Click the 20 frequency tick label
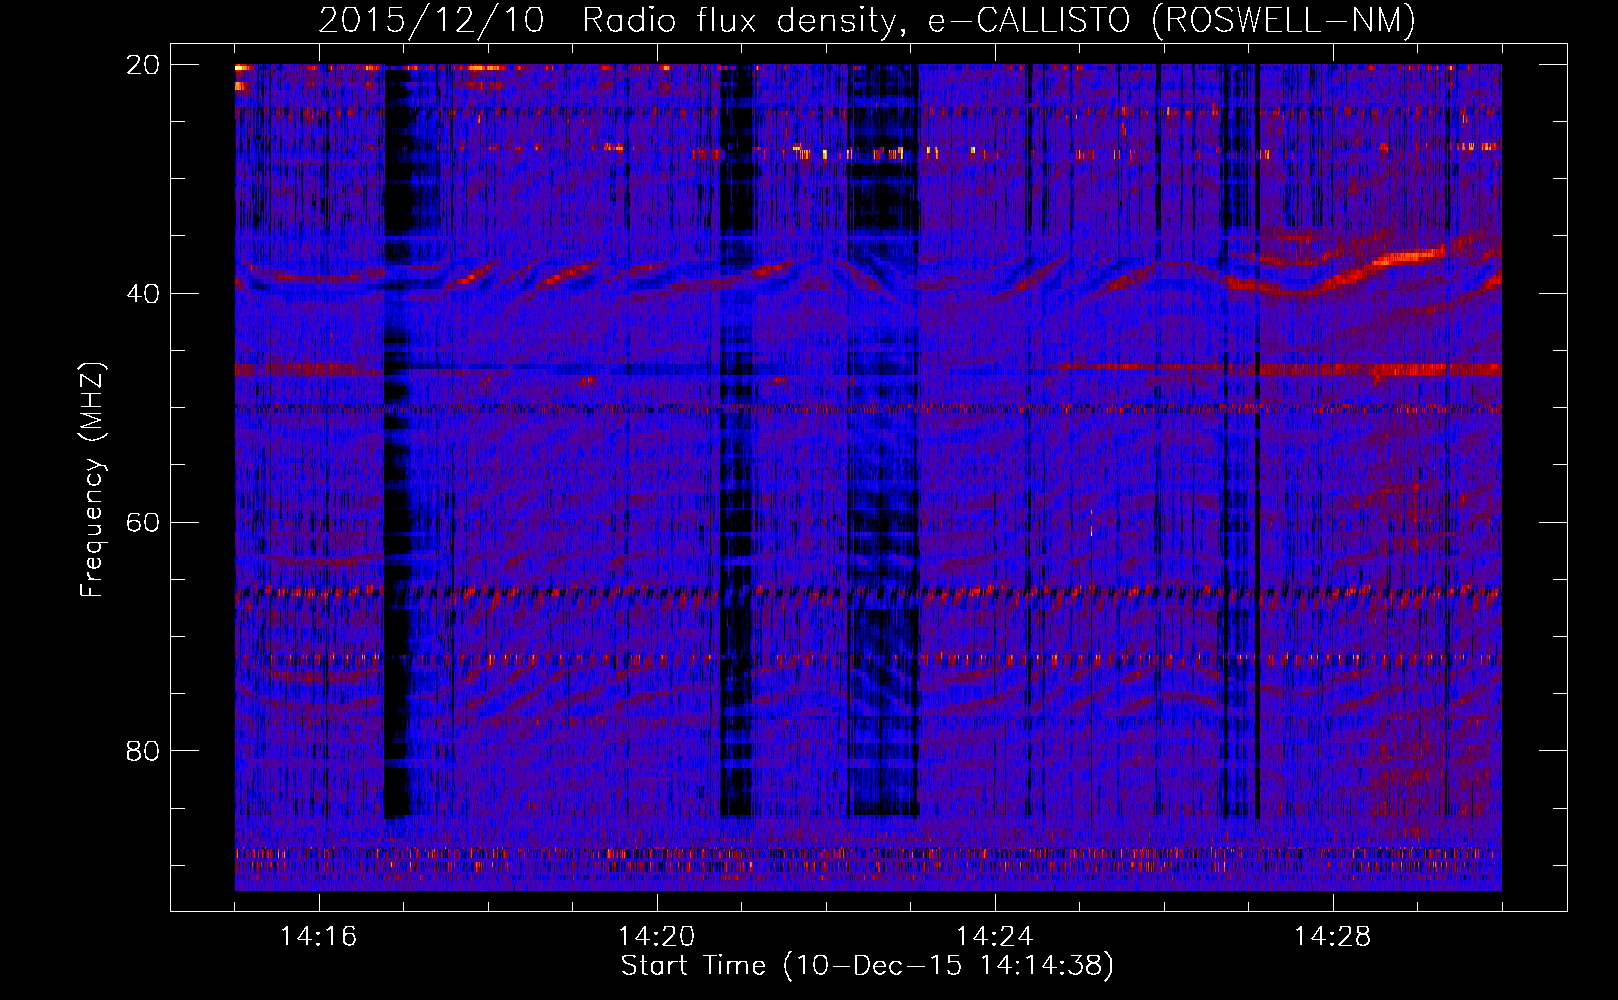Screen dimensions: 1618x1000 (143, 65)
